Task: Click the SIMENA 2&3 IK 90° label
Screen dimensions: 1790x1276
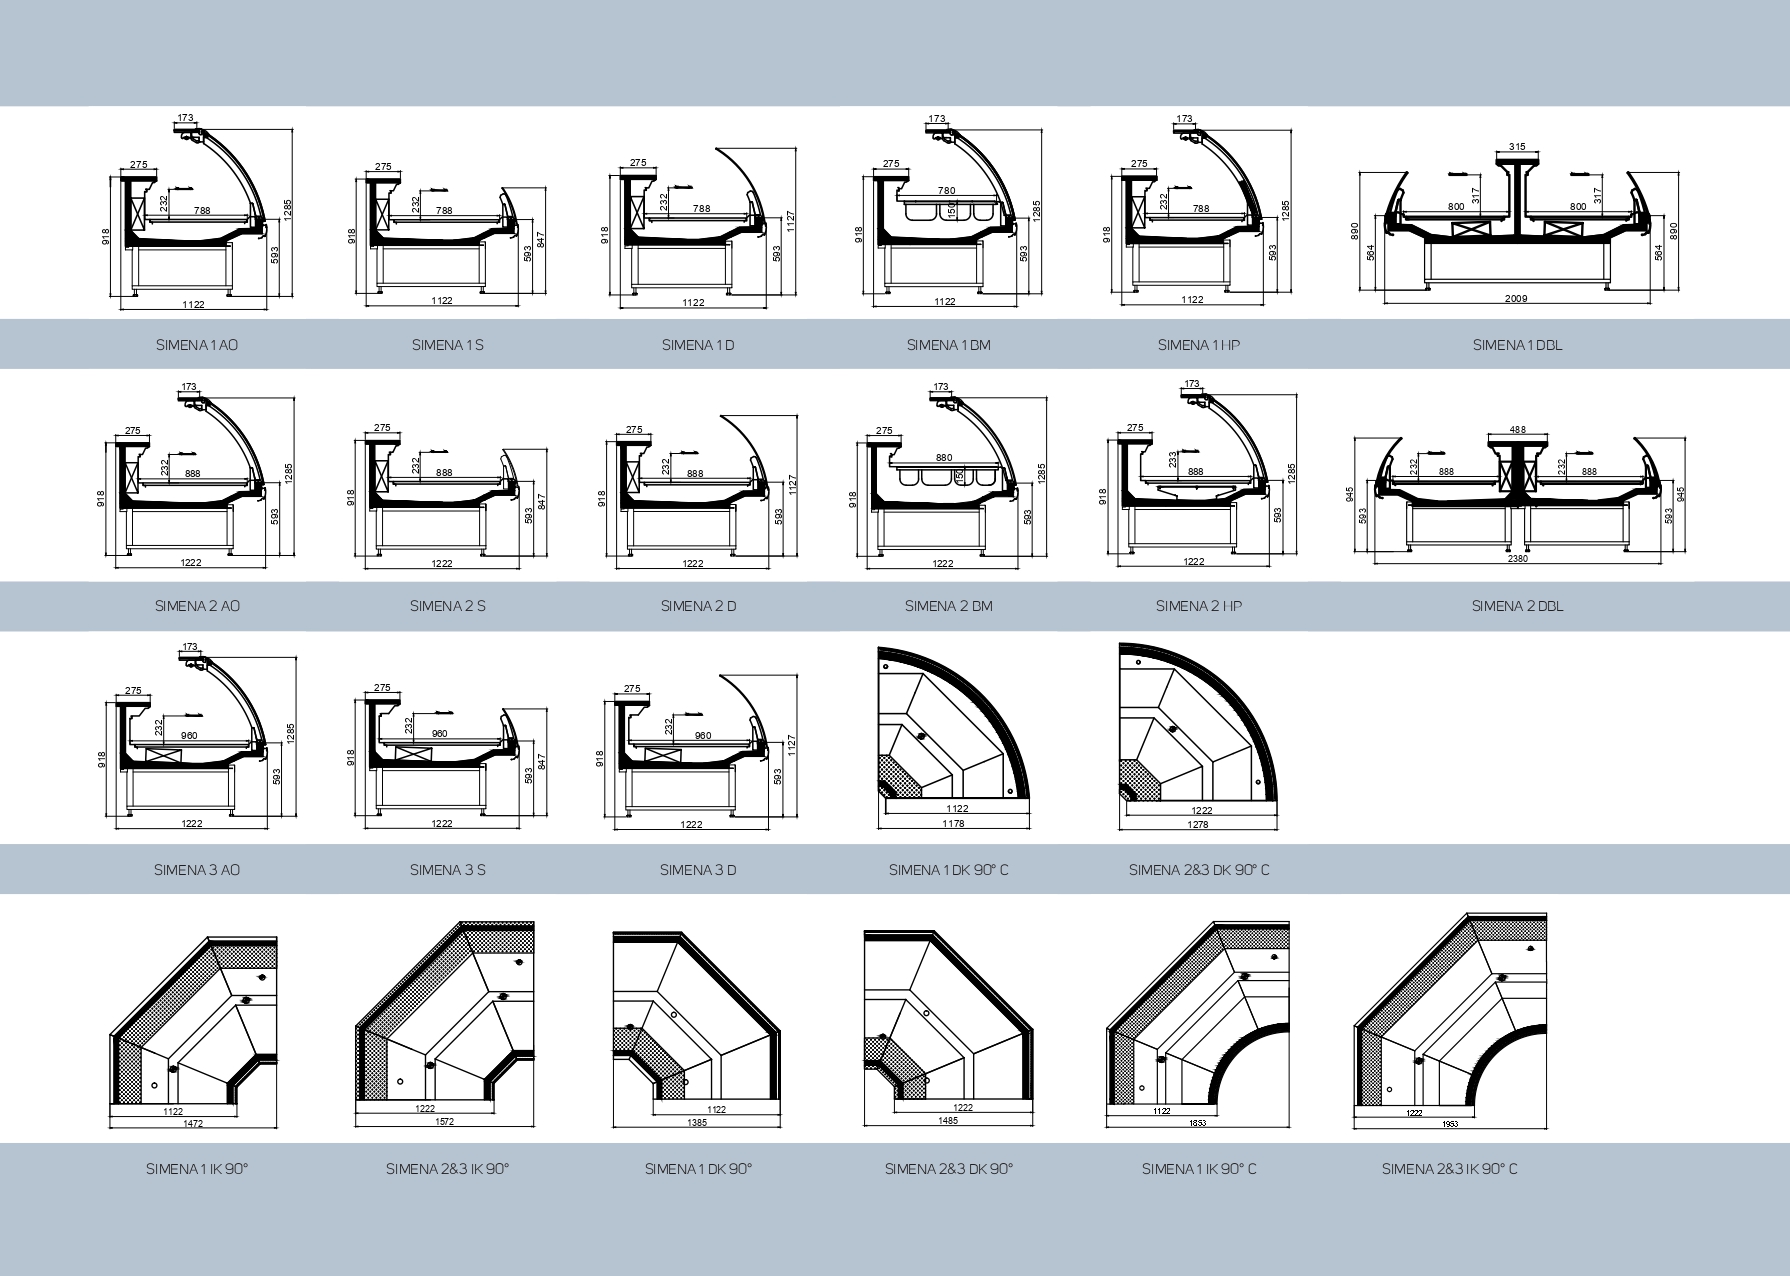Action: click(x=447, y=1169)
